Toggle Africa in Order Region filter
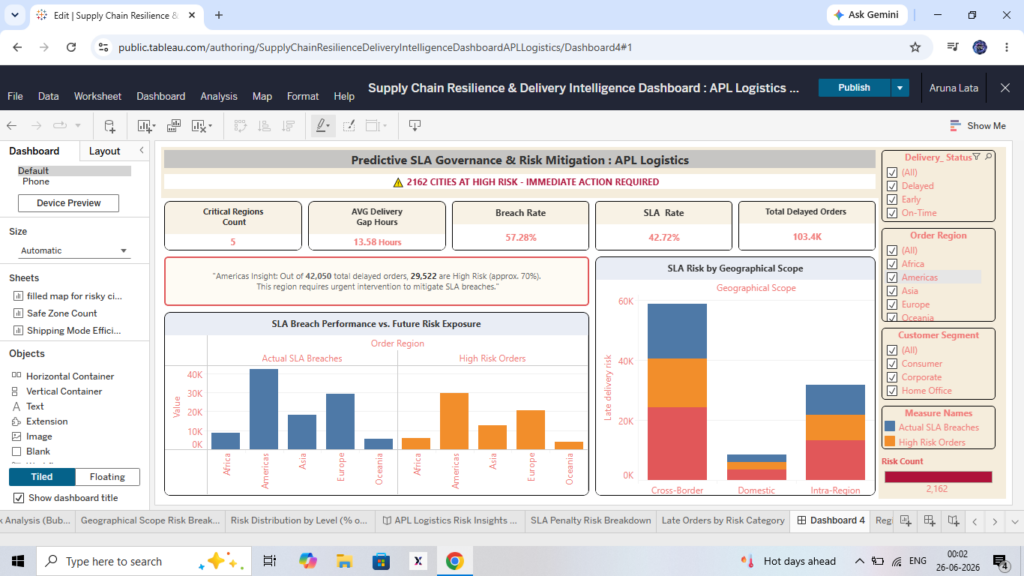This screenshot has width=1024, height=576. pos(892,264)
